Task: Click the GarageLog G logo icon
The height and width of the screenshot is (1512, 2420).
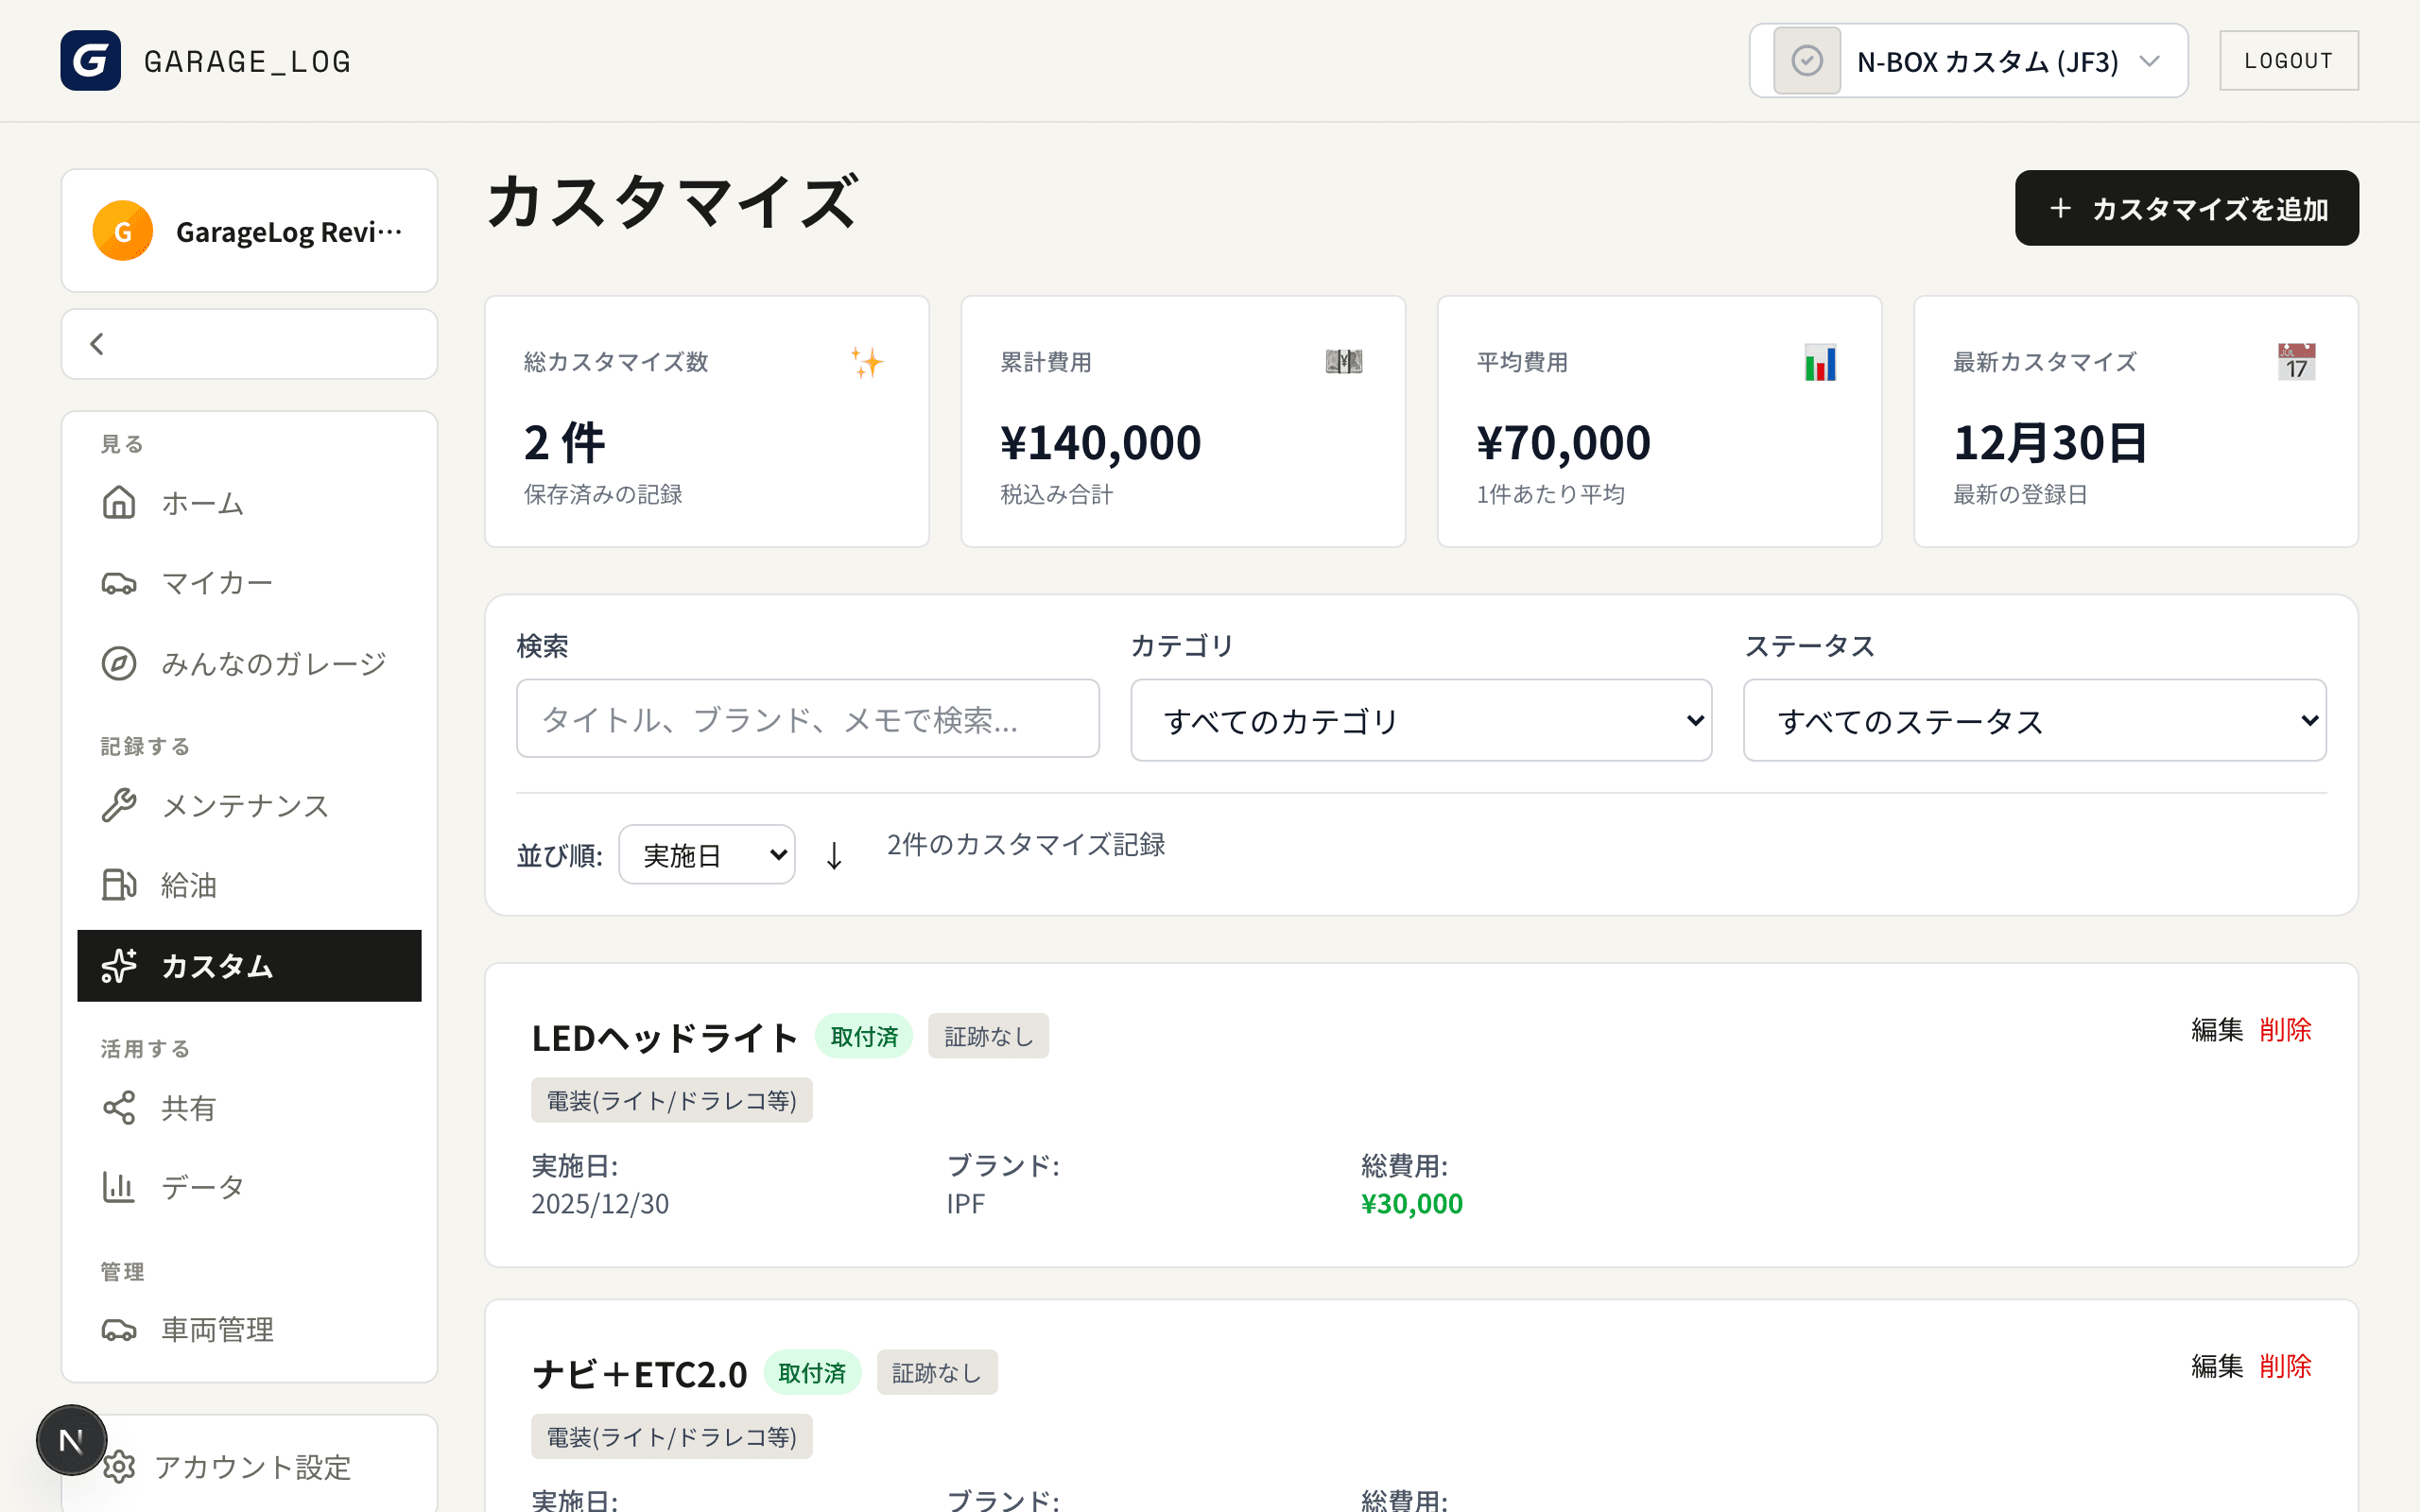Action: [x=90, y=60]
